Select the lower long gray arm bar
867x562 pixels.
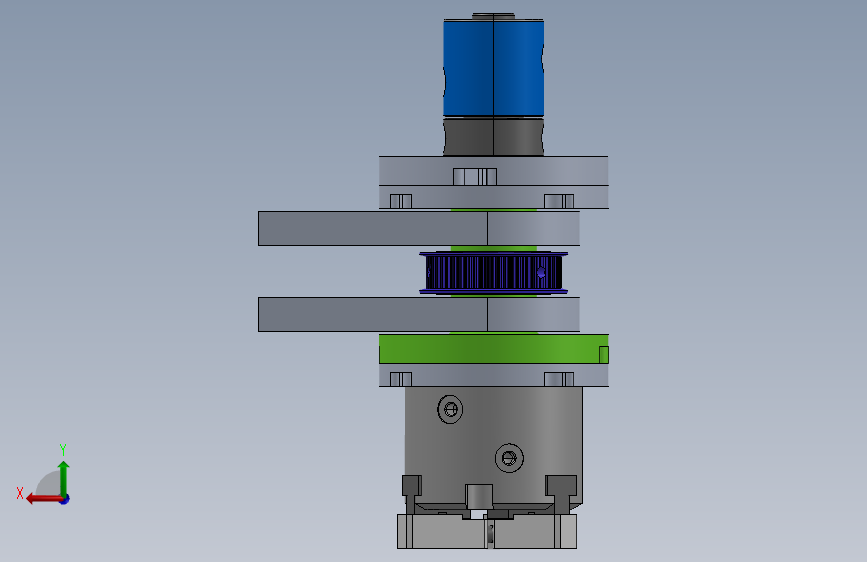(x=419, y=314)
